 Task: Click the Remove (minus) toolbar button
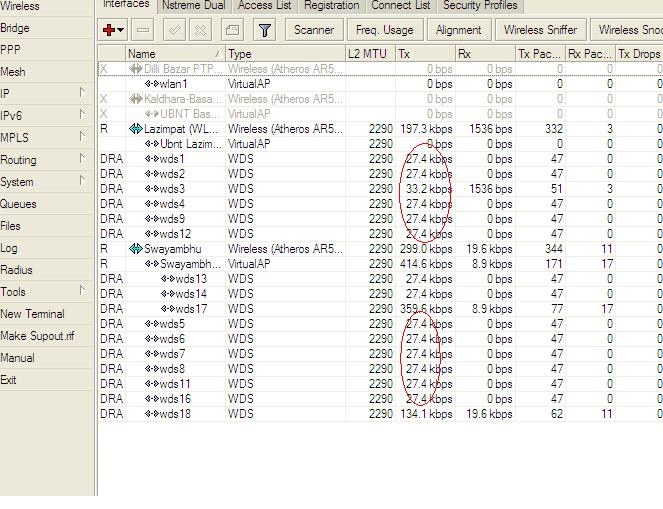point(143,30)
